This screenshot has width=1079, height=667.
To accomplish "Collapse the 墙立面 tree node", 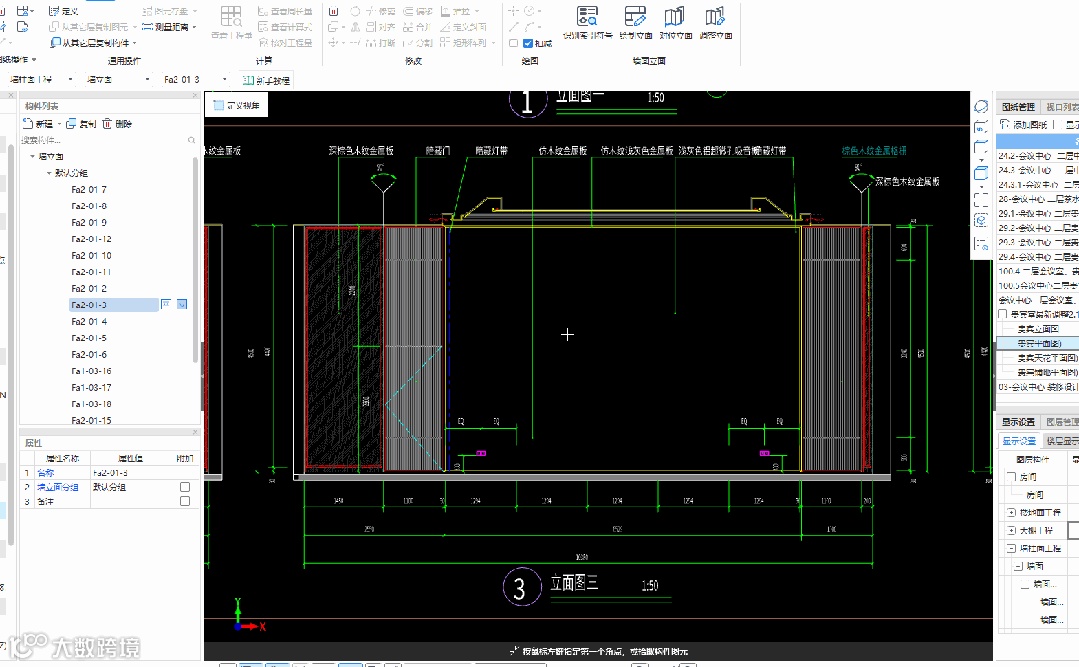I will (x=32, y=156).
